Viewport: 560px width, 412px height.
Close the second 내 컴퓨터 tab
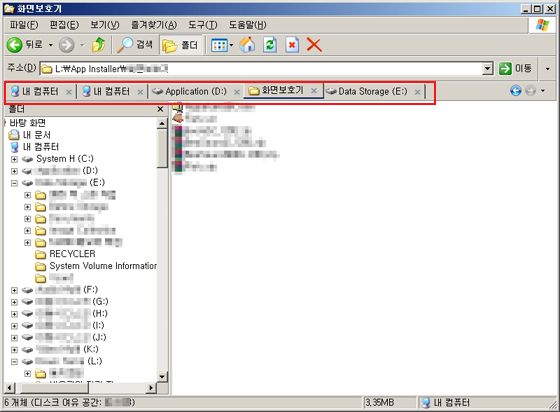[x=140, y=92]
